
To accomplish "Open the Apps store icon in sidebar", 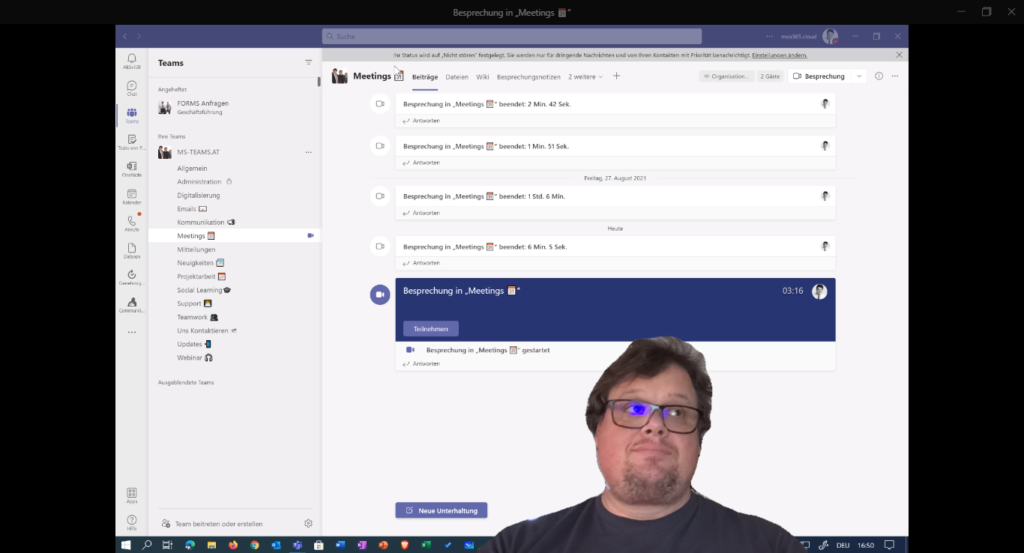I will click(x=132, y=496).
